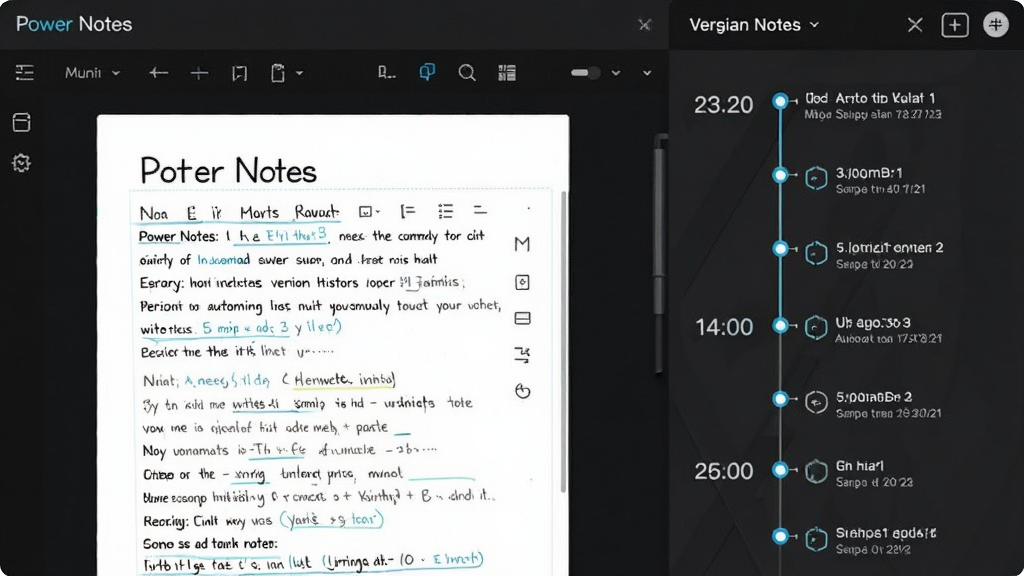Click restore icon for Ub ago:363 version
Screen dimensions: 1024x576
[x=816, y=327]
